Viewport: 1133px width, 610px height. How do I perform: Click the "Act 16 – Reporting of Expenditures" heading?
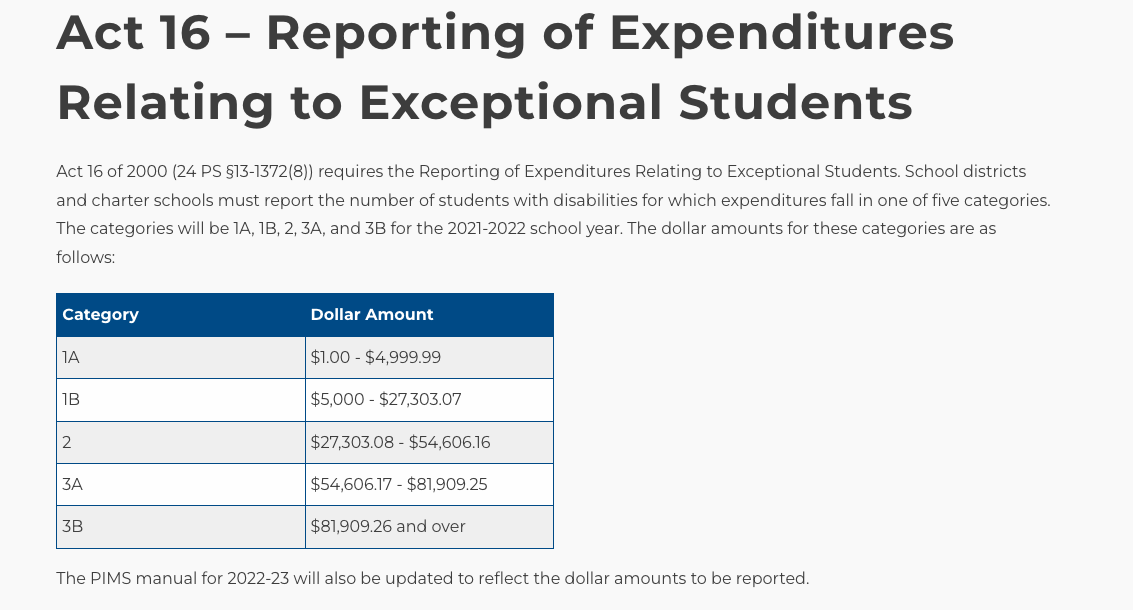(x=505, y=33)
